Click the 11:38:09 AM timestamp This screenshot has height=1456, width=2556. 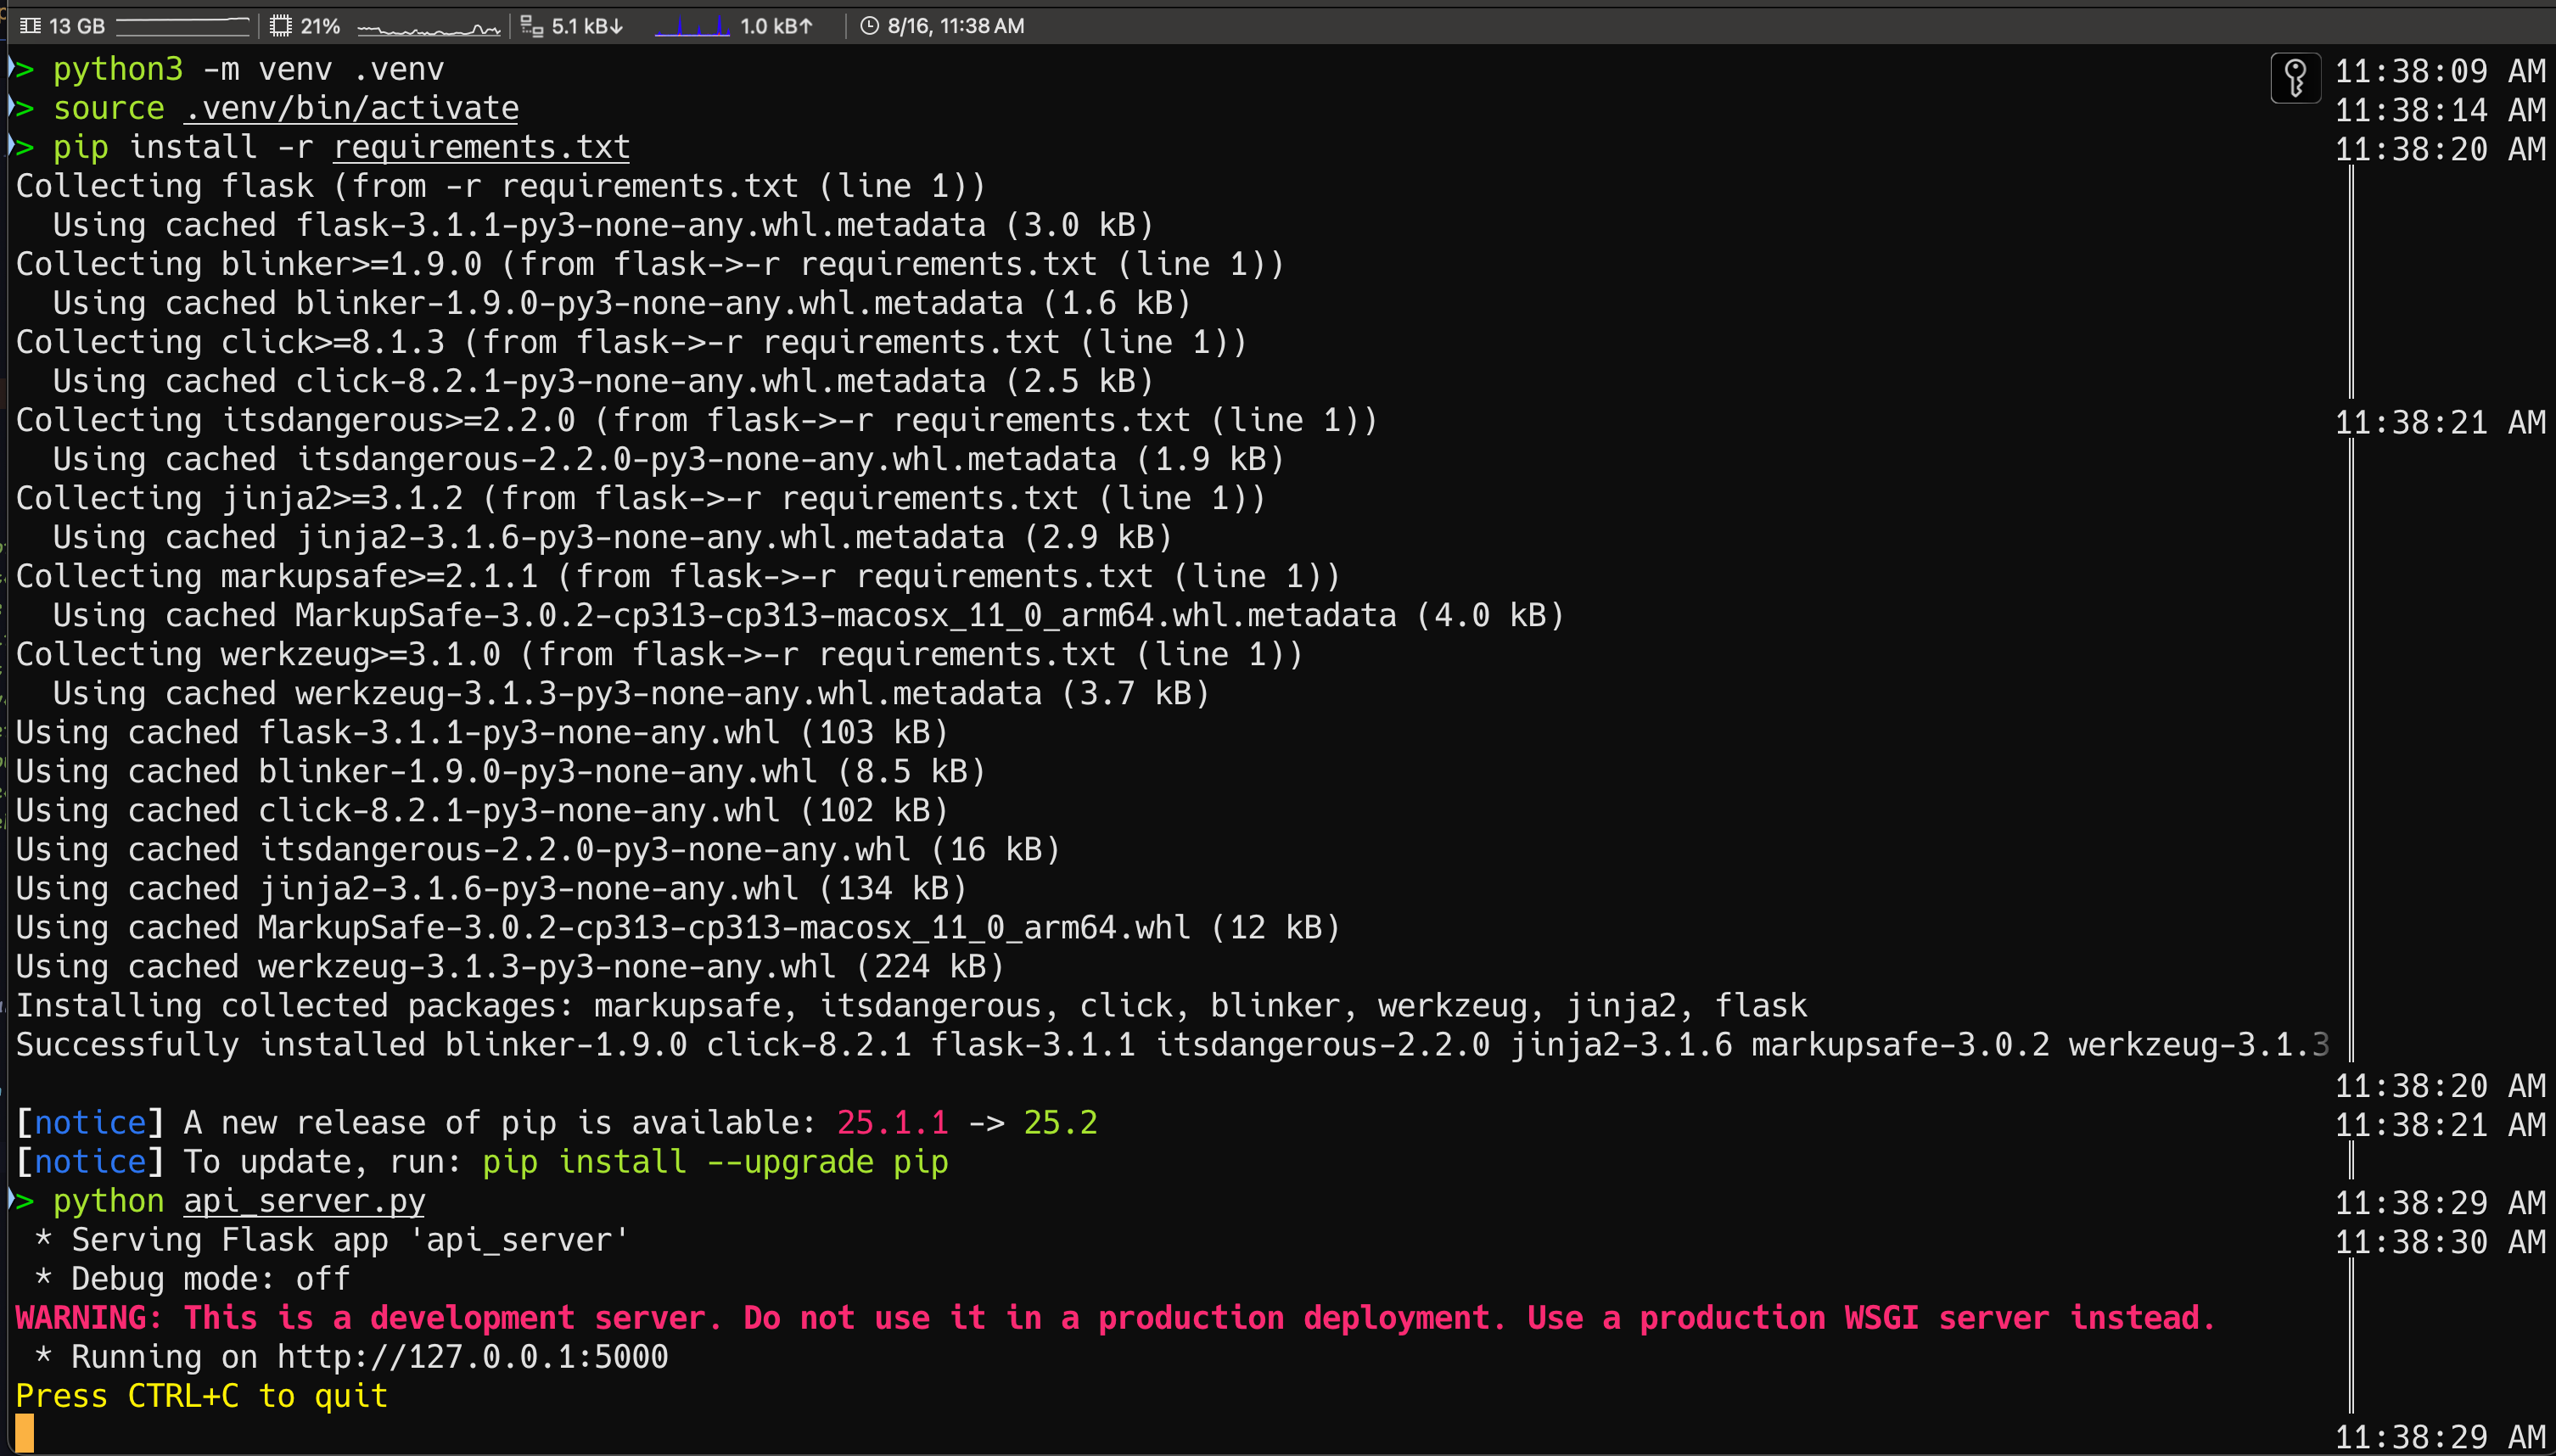click(x=2441, y=71)
